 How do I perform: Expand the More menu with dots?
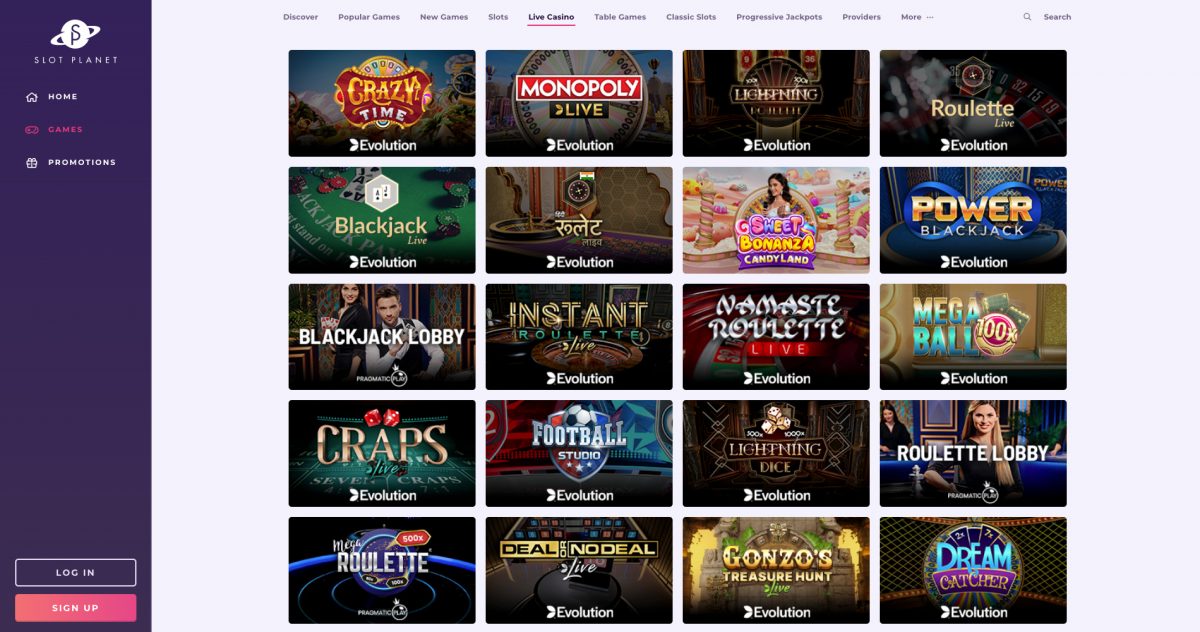(917, 17)
